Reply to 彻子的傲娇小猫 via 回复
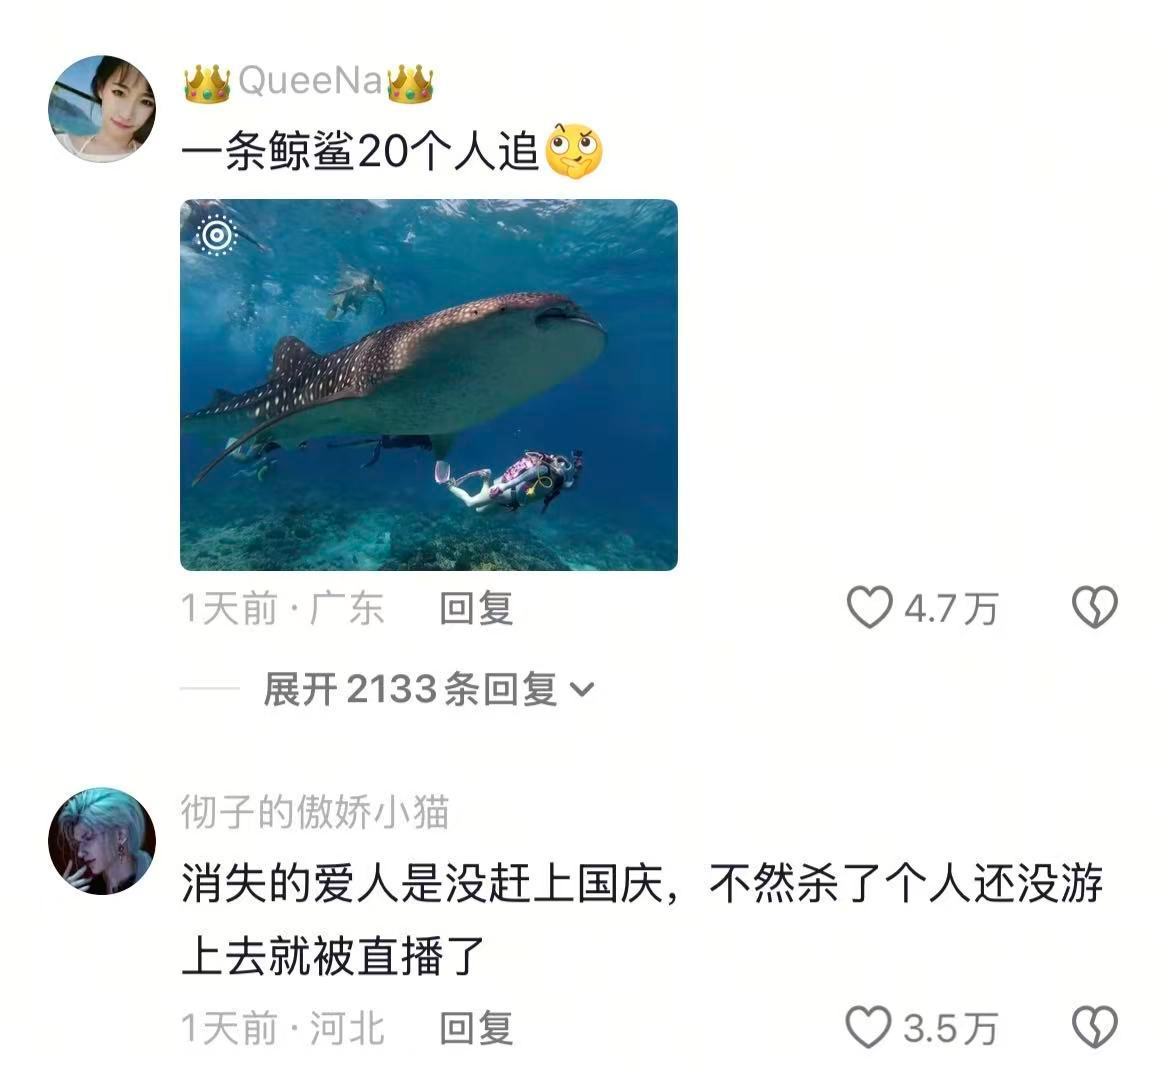The image size is (1170, 1075). pyautogui.click(x=476, y=1029)
